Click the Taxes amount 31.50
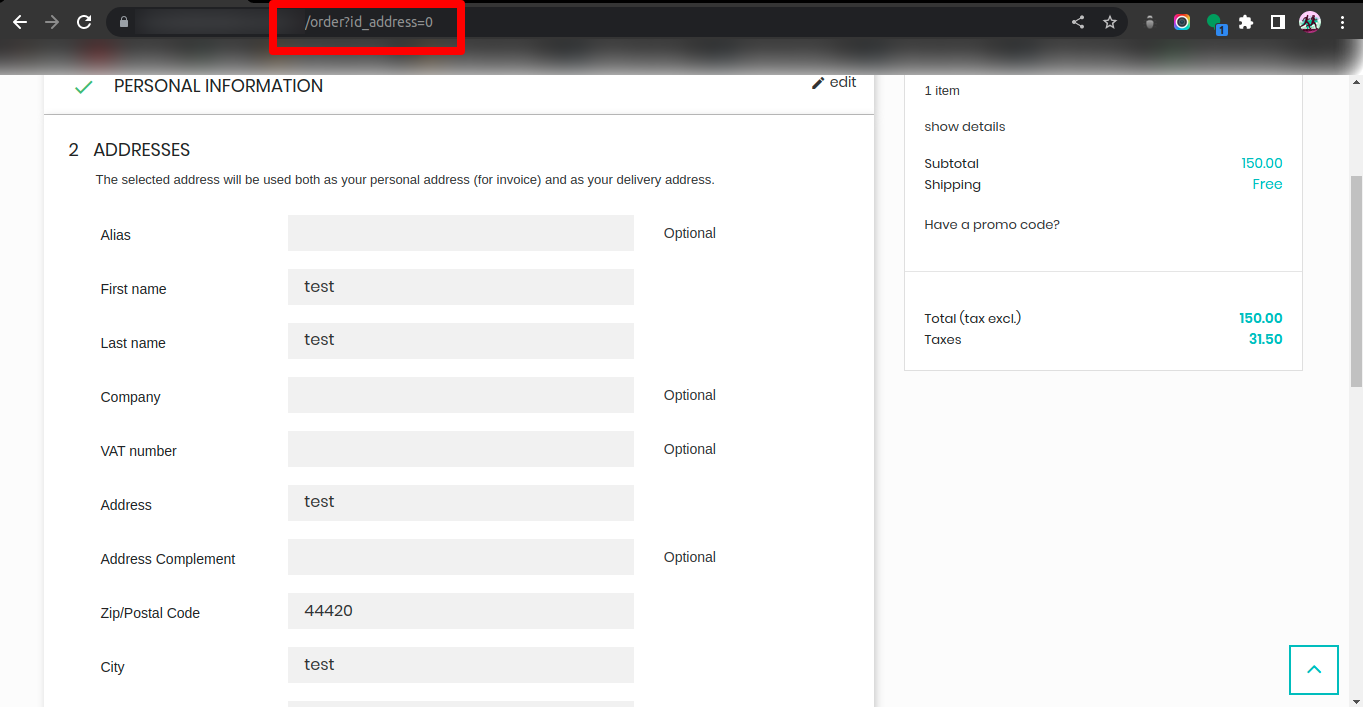 point(1265,339)
